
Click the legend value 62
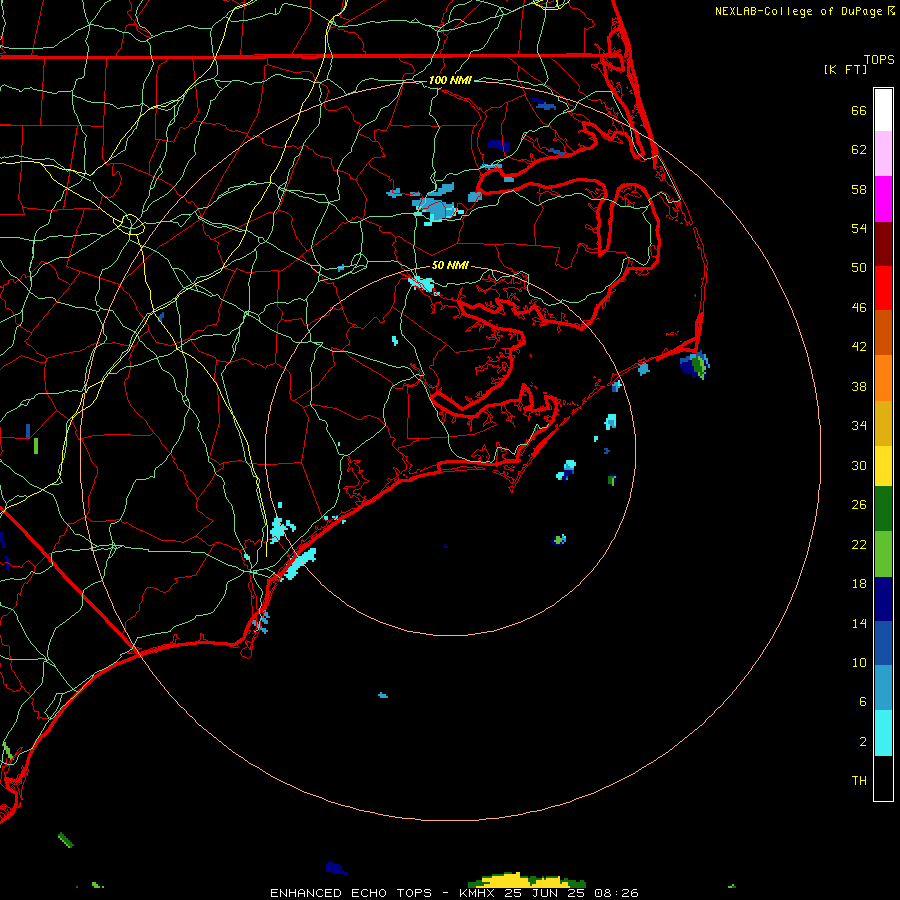click(859, 150)
